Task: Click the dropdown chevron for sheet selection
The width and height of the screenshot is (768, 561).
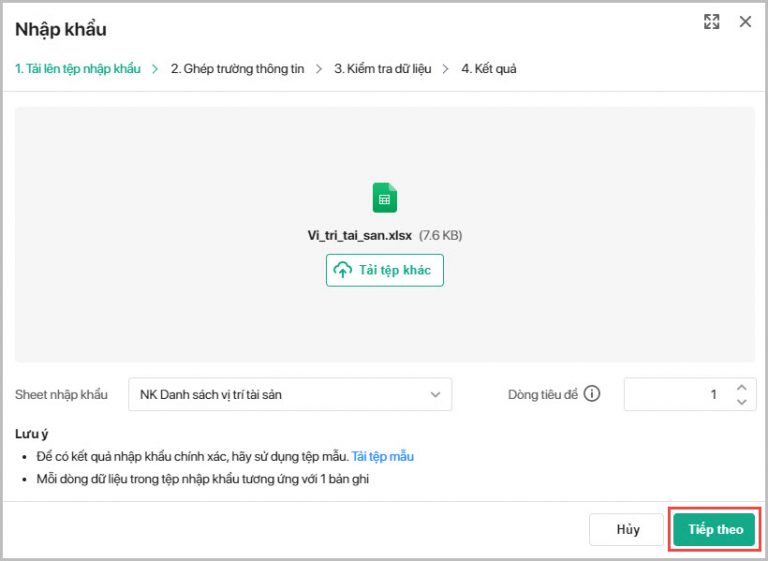Action: pyautogui.click(x=436, y=395)
